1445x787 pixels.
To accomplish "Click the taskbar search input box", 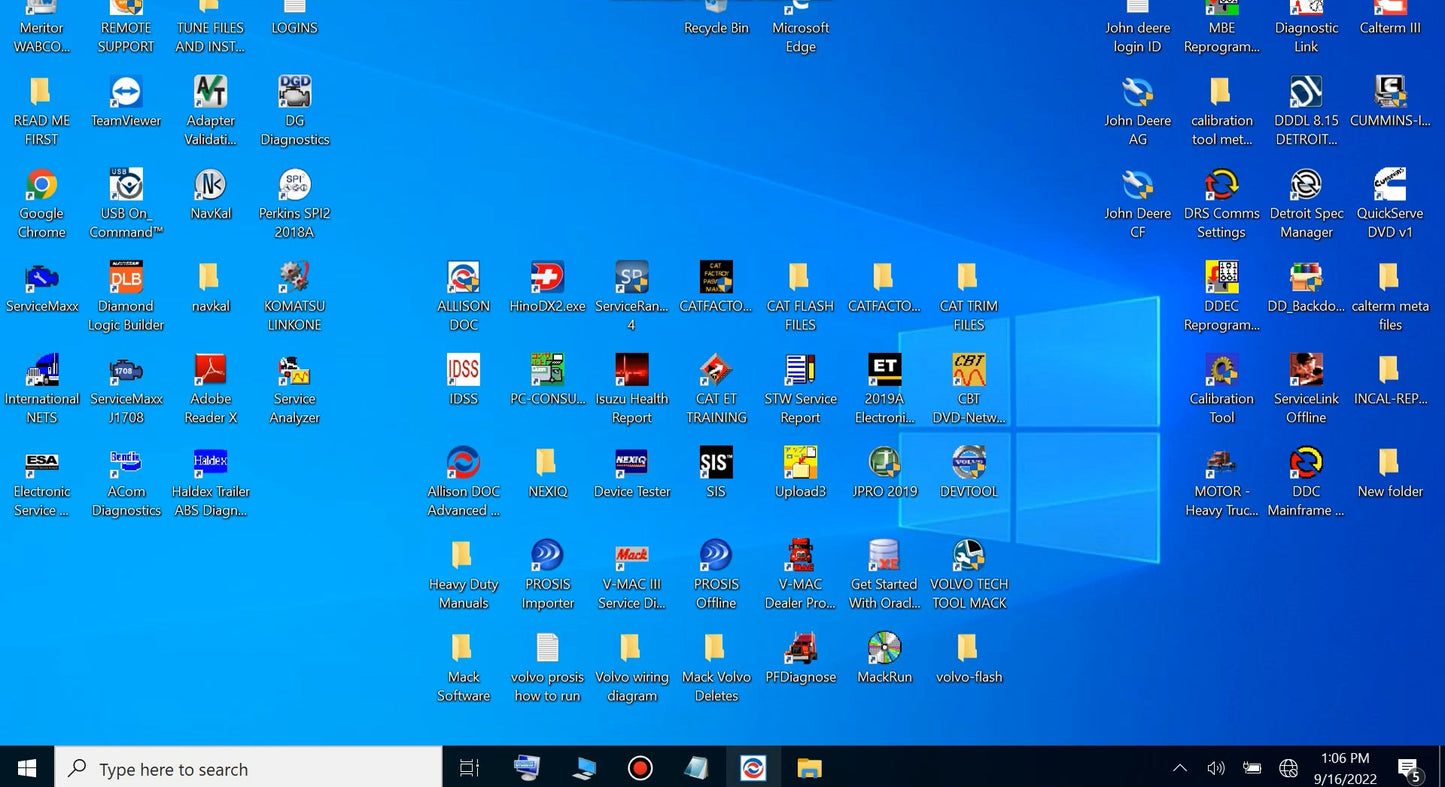I will tap(250, 769).
